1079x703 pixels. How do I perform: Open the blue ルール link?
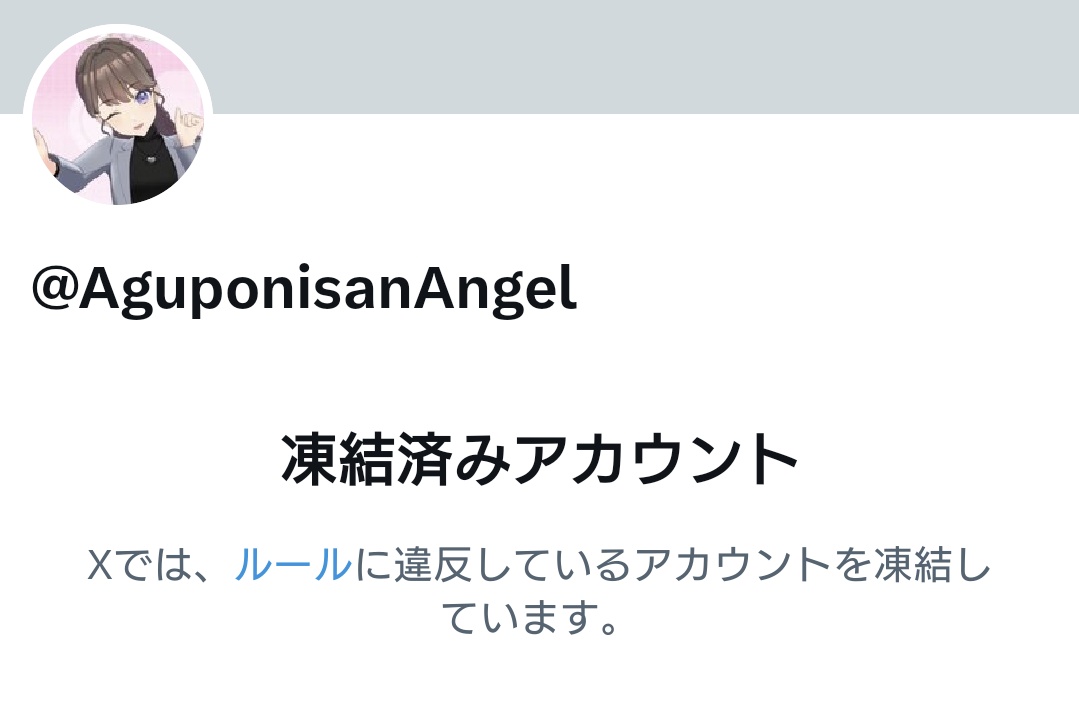(x=294, y=565)
